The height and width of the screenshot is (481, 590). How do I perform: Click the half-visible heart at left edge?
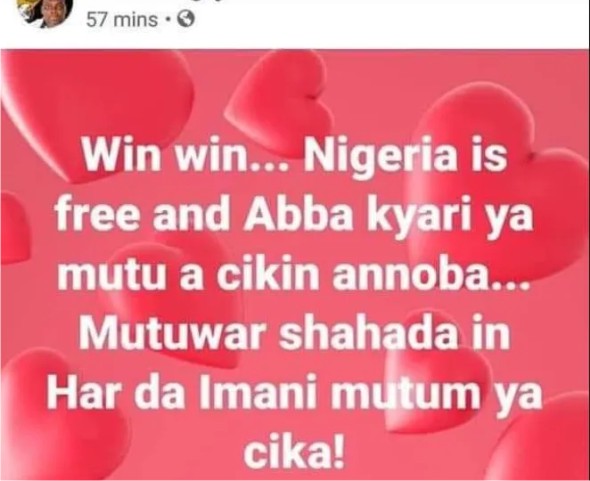[x=14, y=228]
